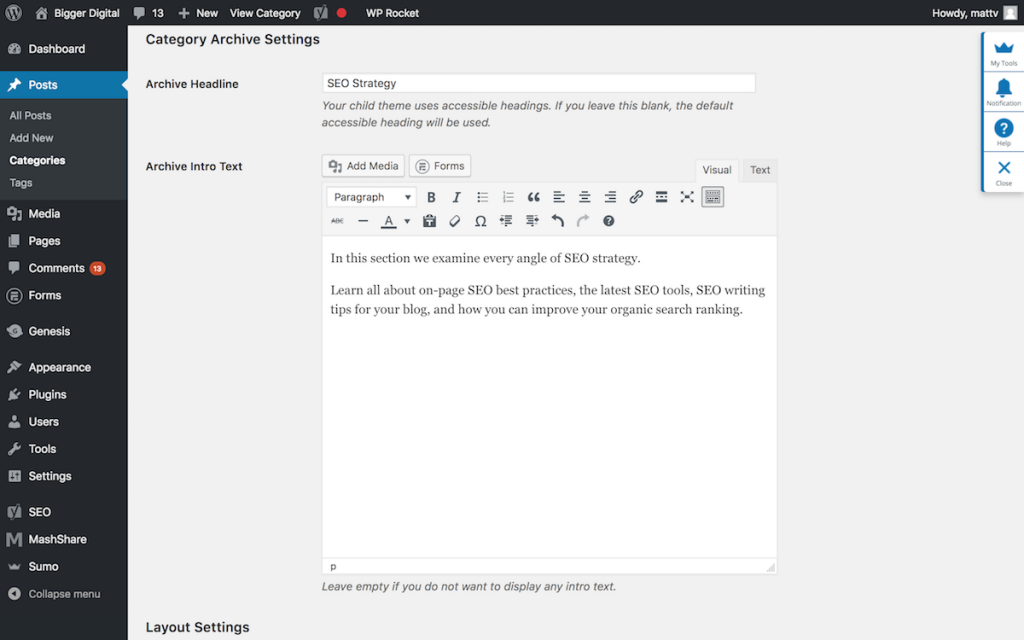Click the Forms button above editor
The height and width of the screenshot is (640, 1024).
pos(440,166)
